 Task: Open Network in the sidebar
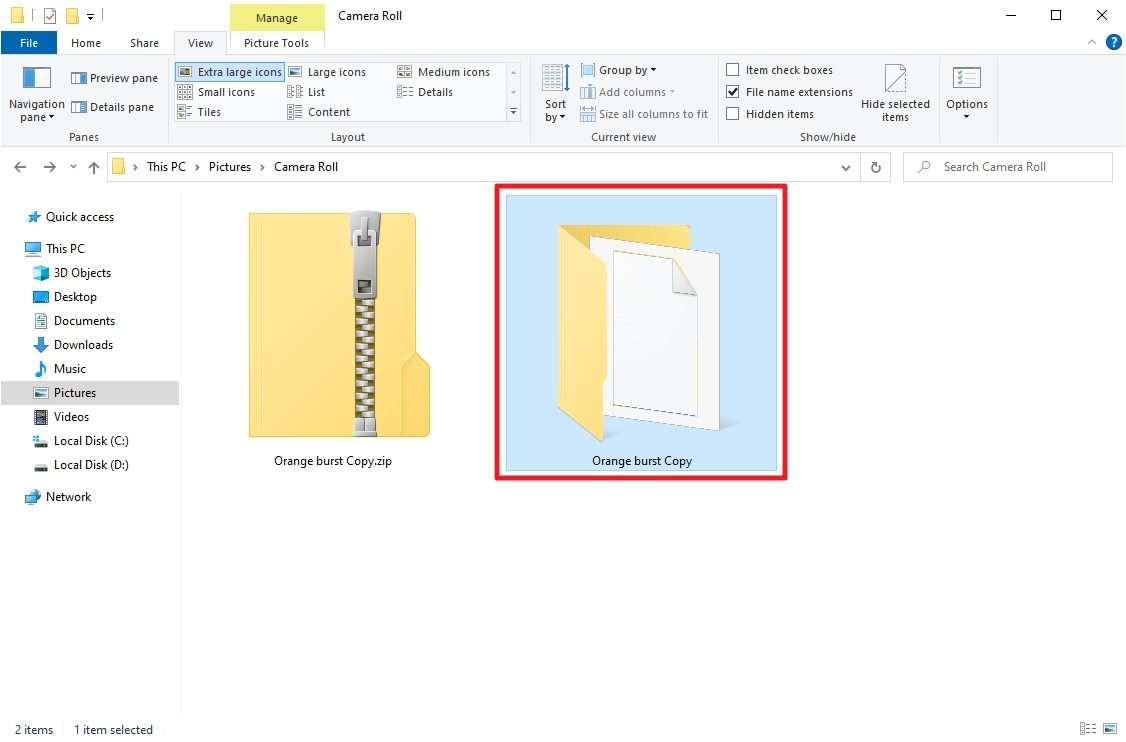58,497
